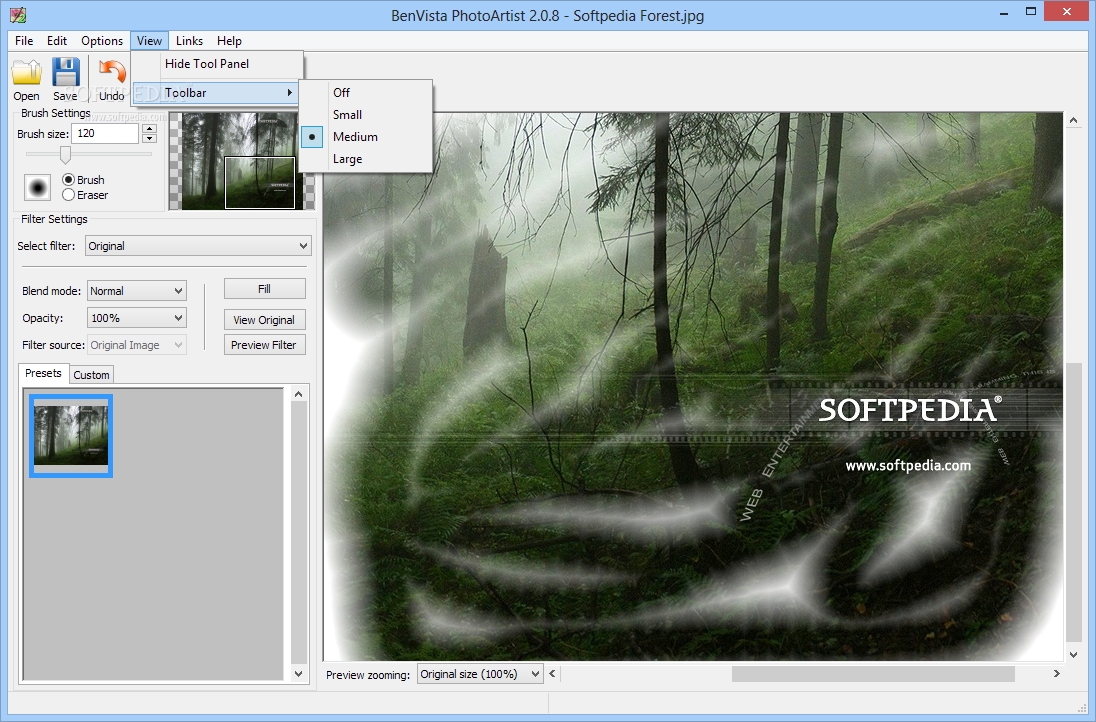Increase brush size with up stepper arrow
This screenshot has width=1096, height=722.
[x=150, y=129]
